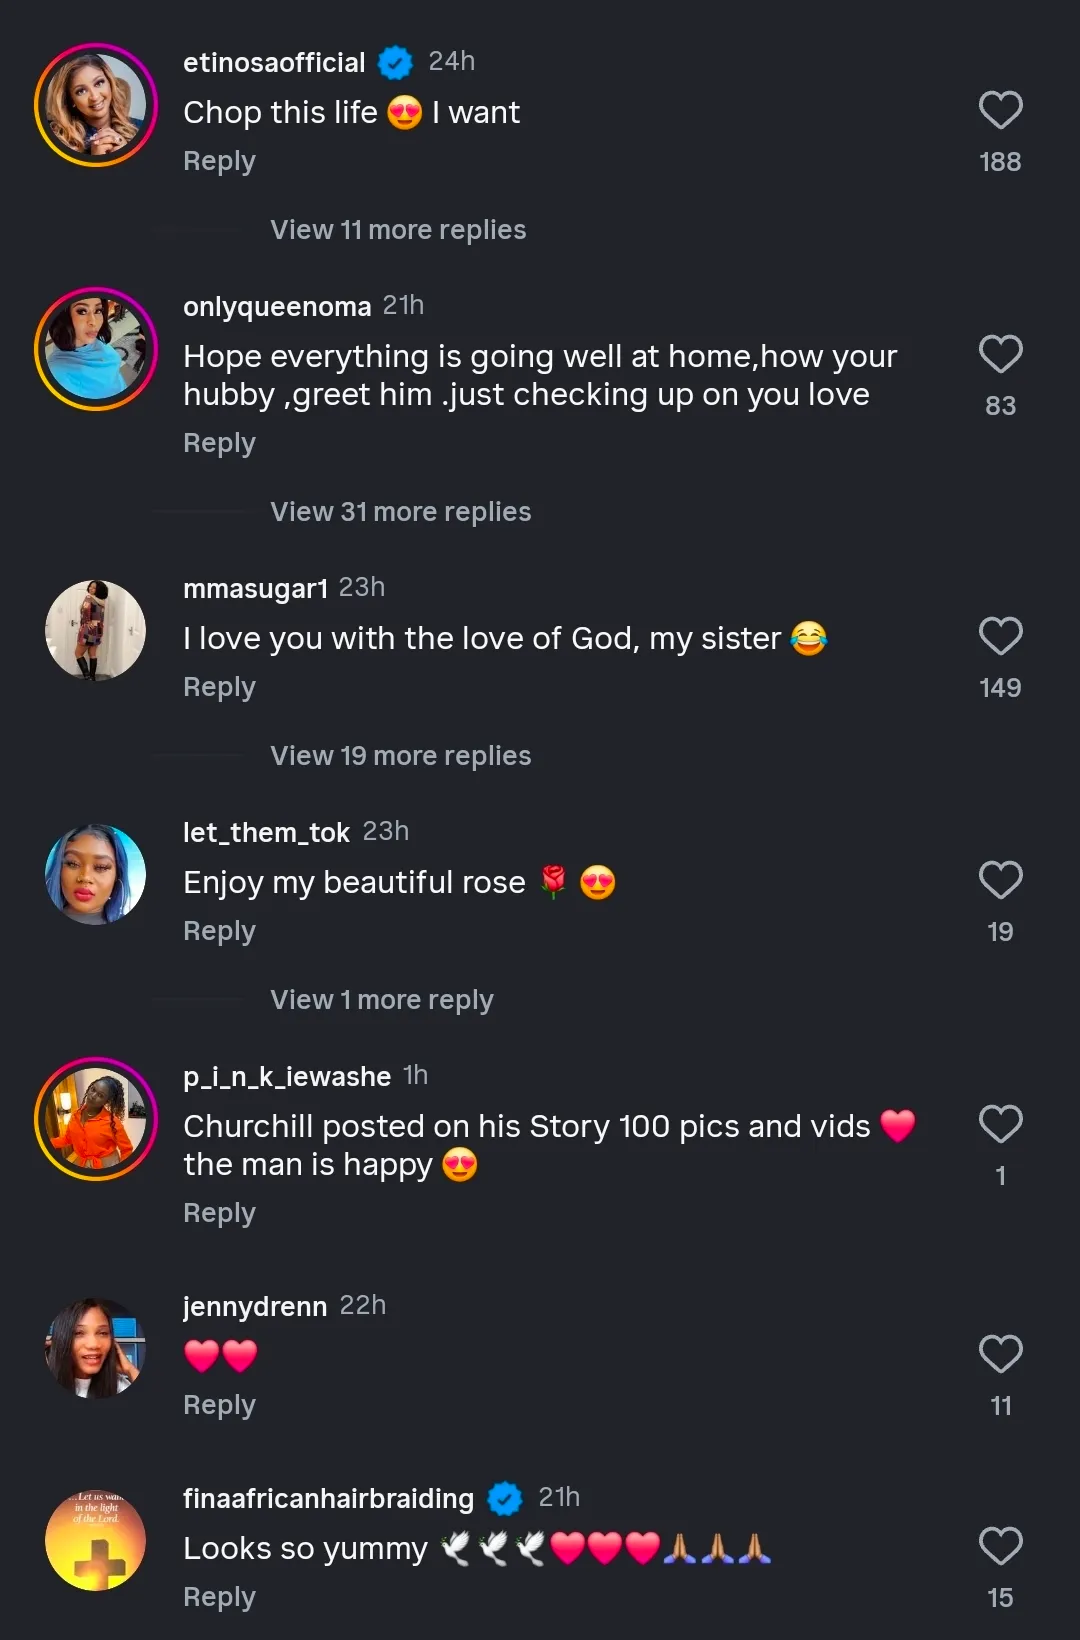Like jennydrenn's hearts comment

click(x=1000, y=1354)
